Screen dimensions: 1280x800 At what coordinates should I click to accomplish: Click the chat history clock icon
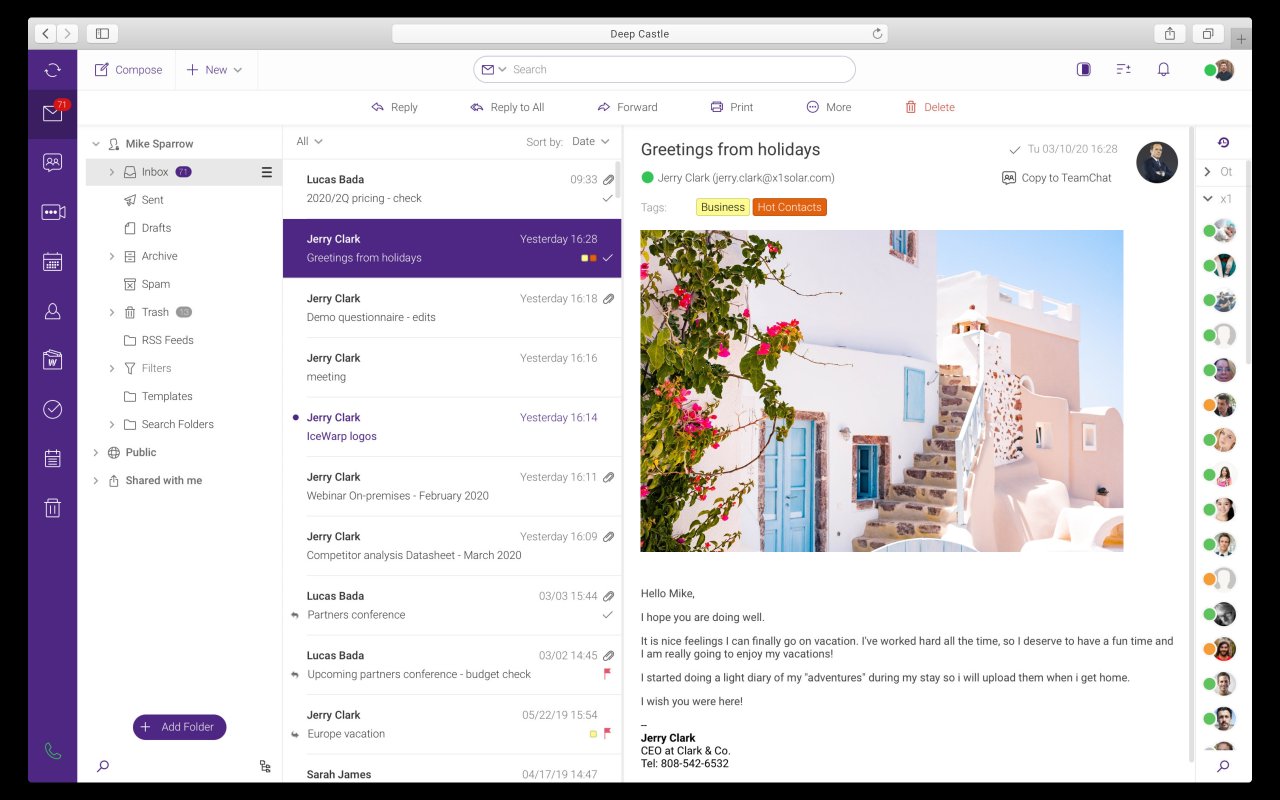coord(1223,143)
